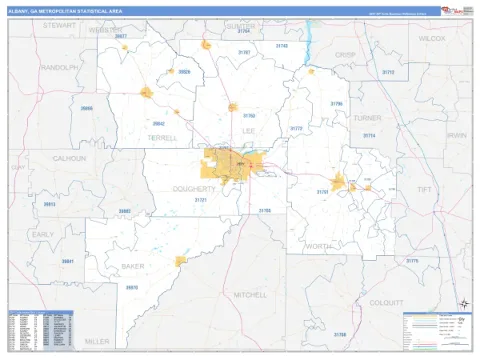This screenshot has height=360, width=480.
Task: Click the TIFT county label
Action: tap(425, 190)
